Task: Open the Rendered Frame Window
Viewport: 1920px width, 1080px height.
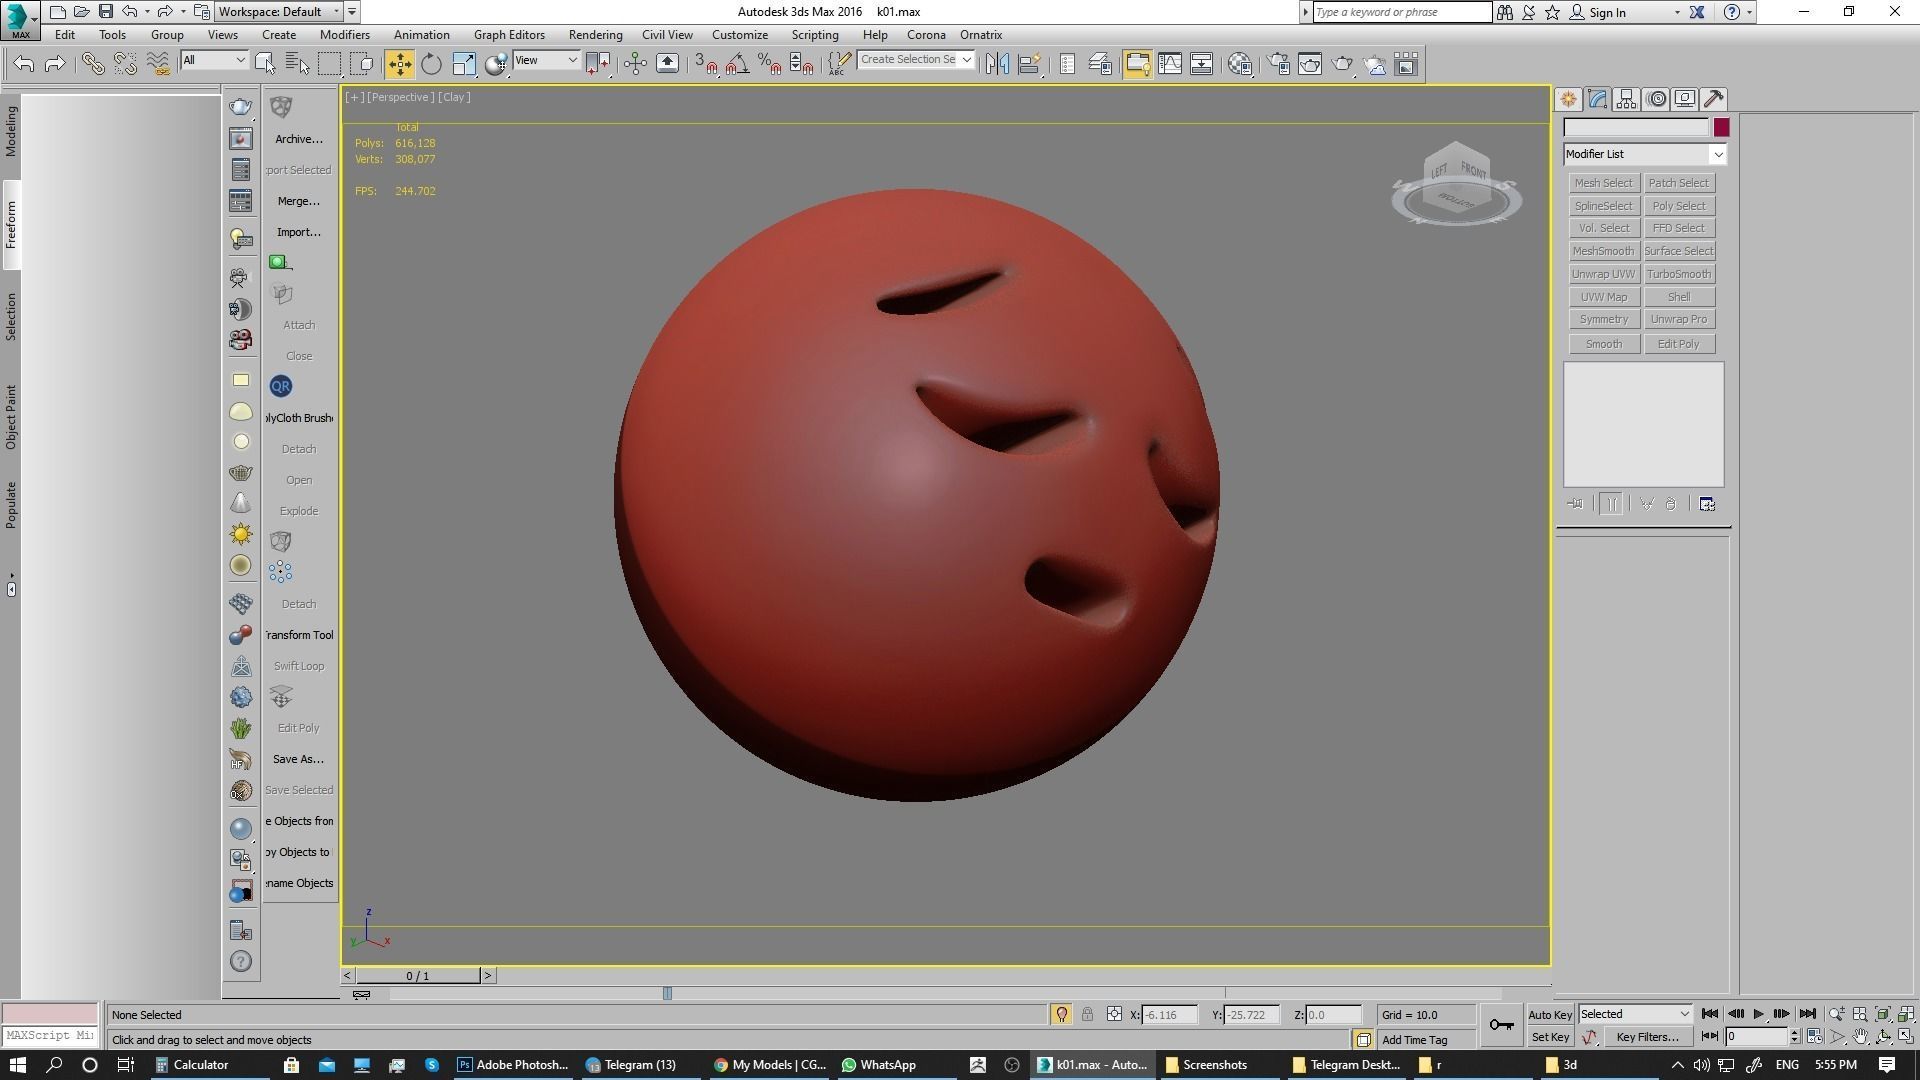Action: [x=1310, y=64]
